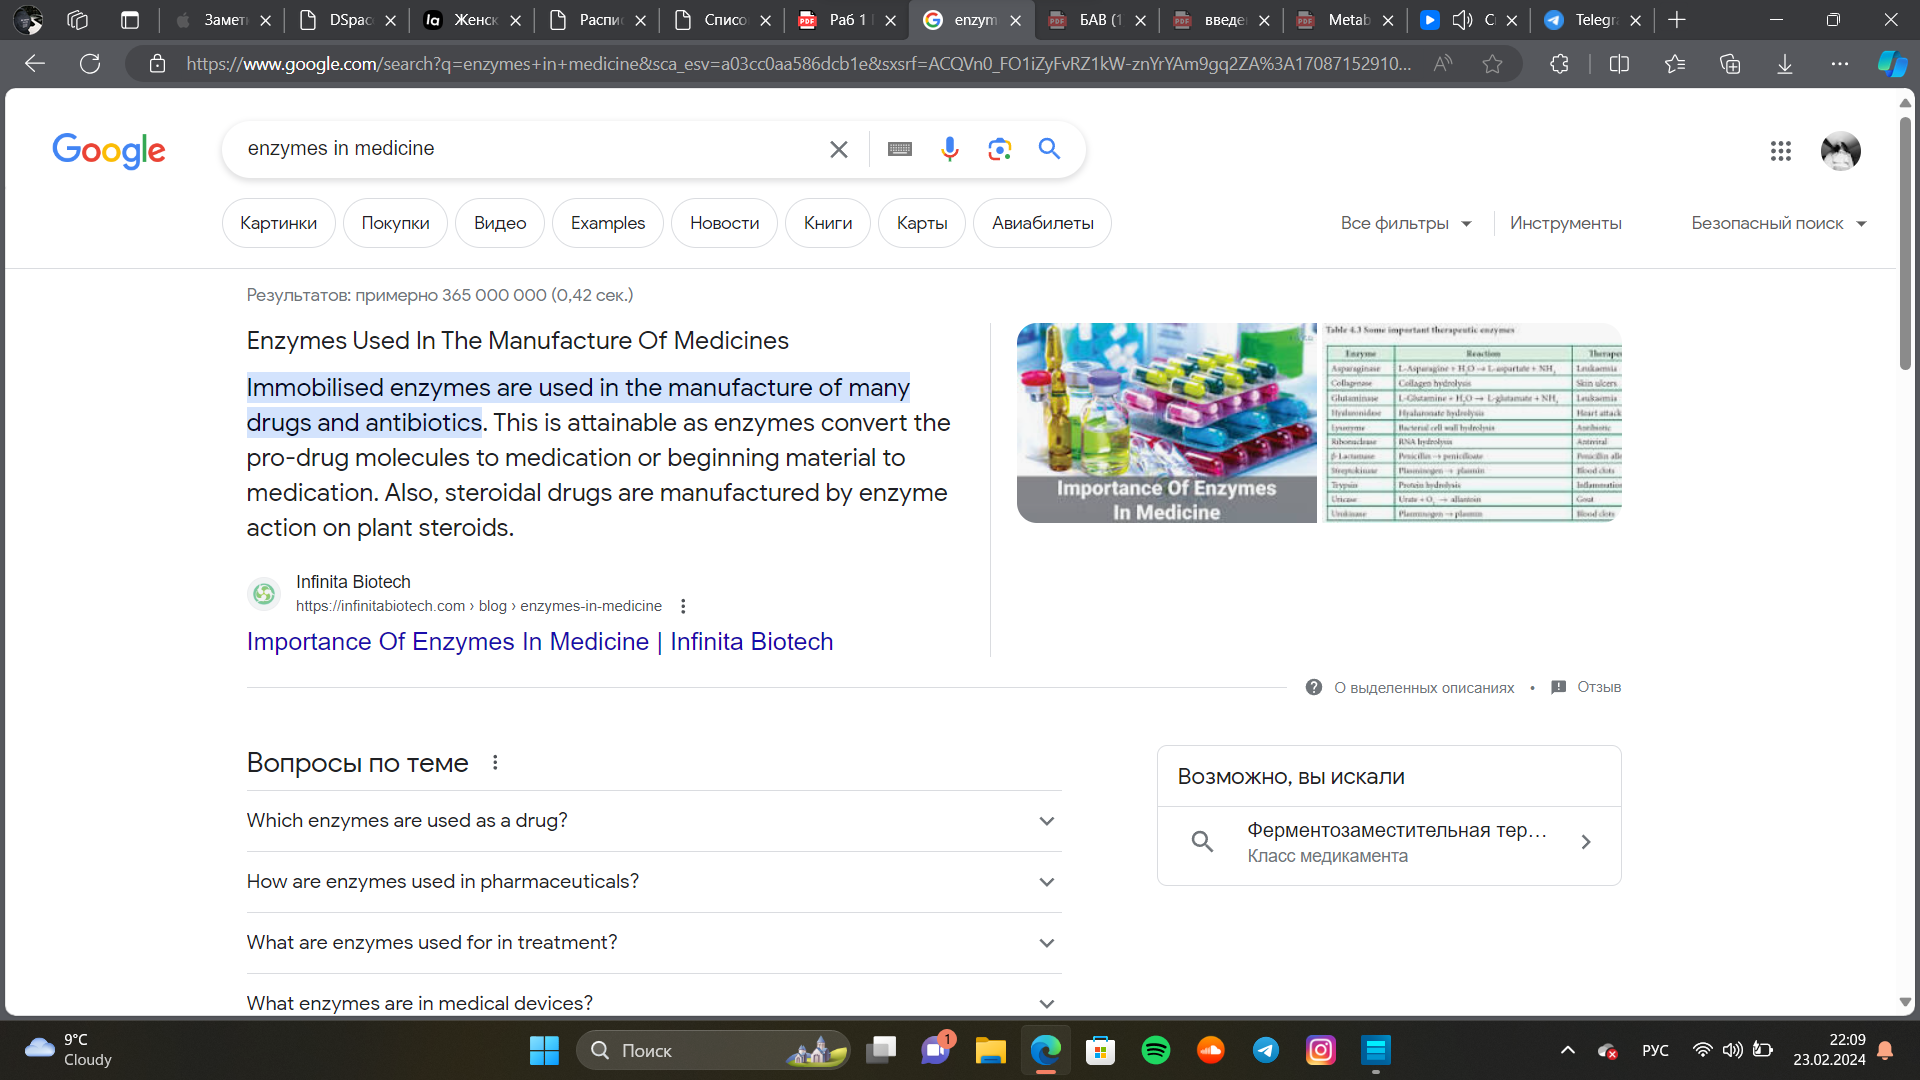The height and width of the screenshot is (1080, 1920).
Task: Open Google account avatar
Action: 1840,151
